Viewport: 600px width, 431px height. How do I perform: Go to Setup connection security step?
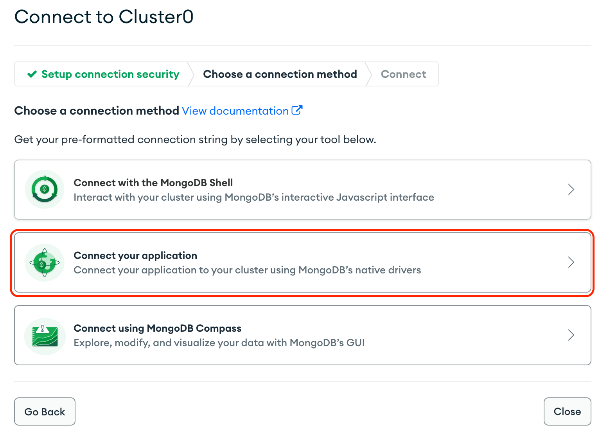103,74
